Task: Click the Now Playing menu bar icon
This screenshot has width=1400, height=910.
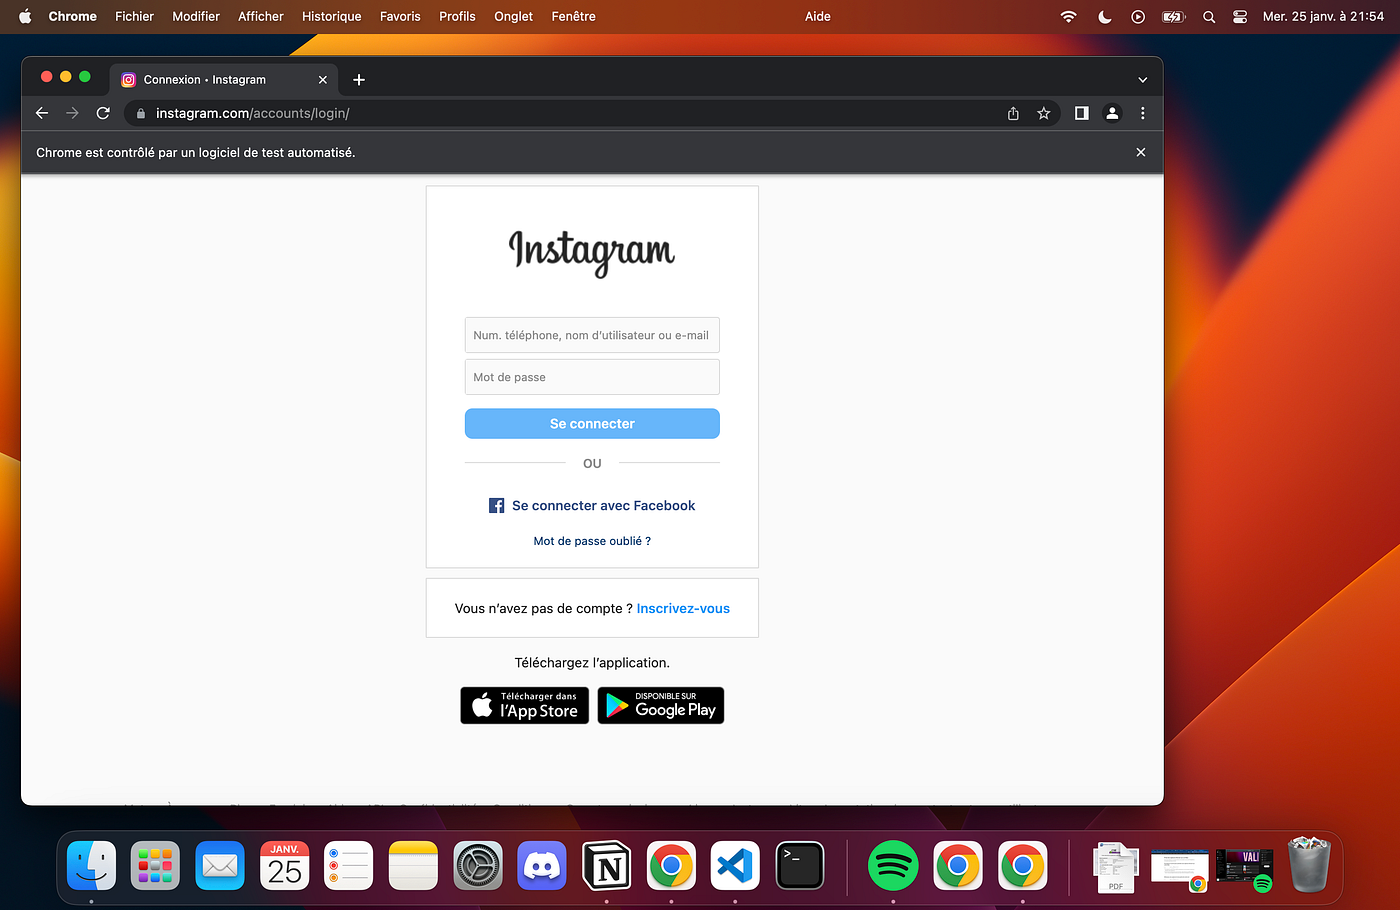Action: [x=1138, y=16]
